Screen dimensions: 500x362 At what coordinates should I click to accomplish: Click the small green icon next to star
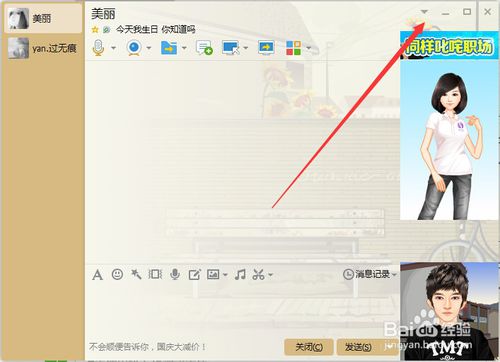pos(106,30)
